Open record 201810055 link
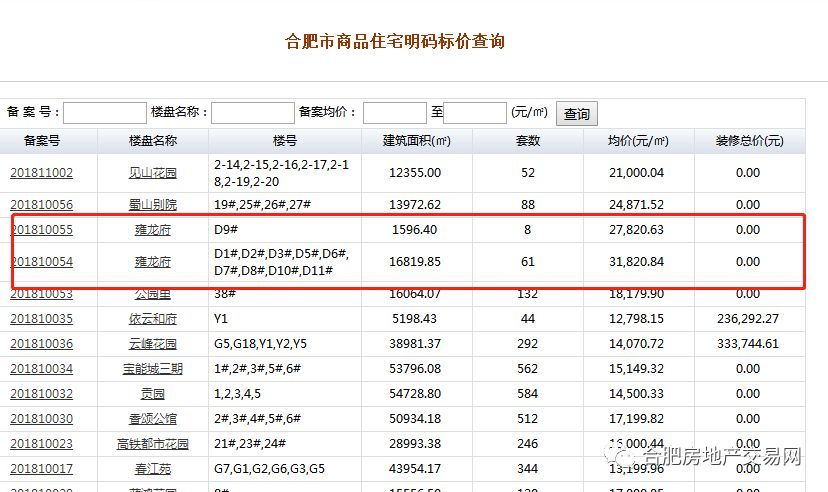This screenshot has width=828, height=492. point(42,230)
